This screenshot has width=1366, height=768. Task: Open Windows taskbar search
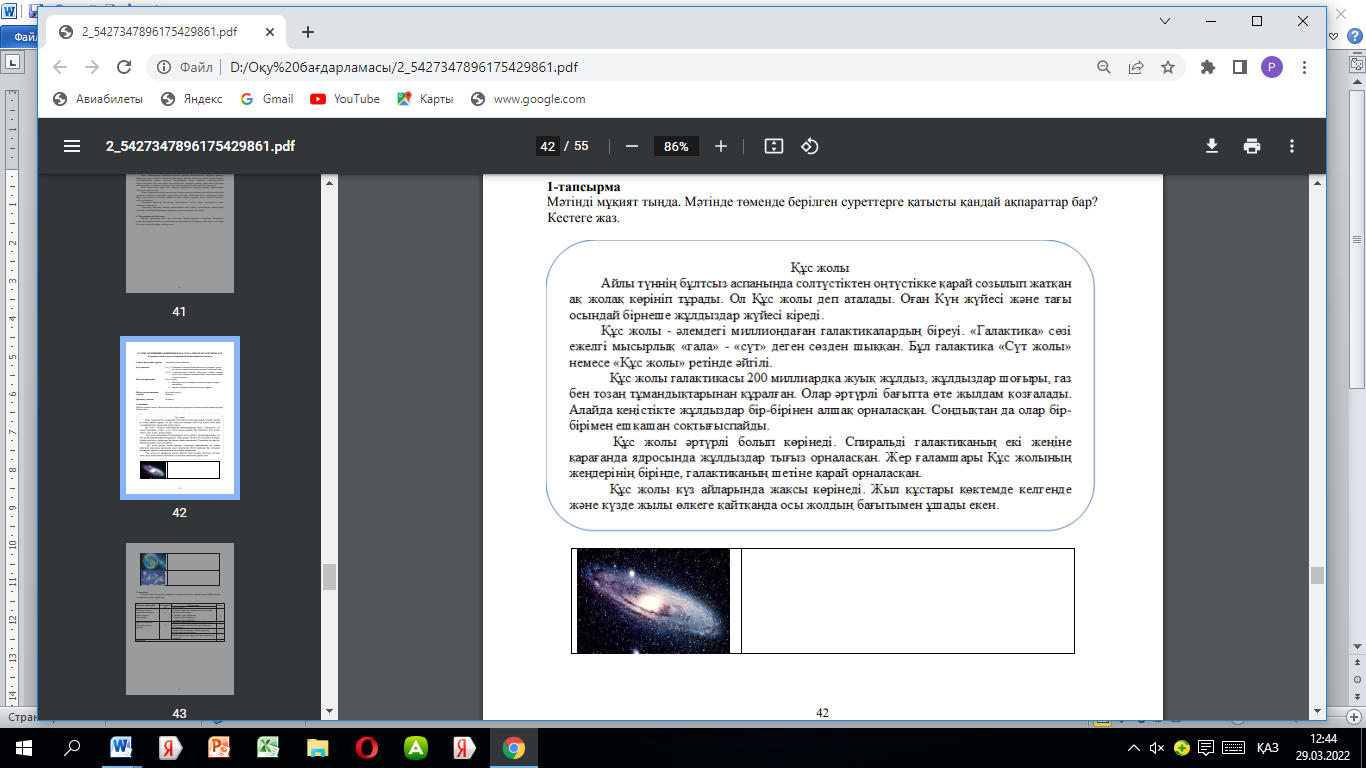click(x=72, y=747)
